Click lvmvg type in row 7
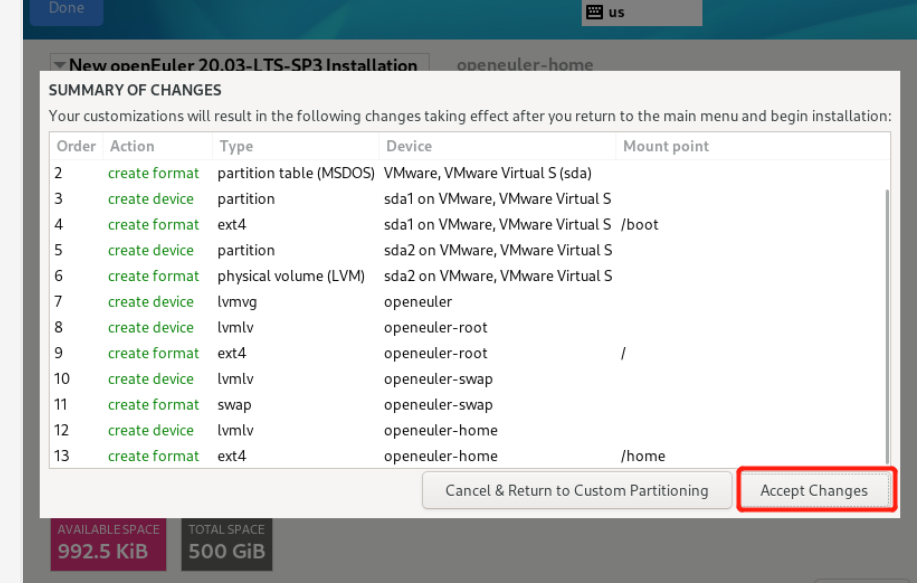917x583 pixels. [x=237, y=302]
